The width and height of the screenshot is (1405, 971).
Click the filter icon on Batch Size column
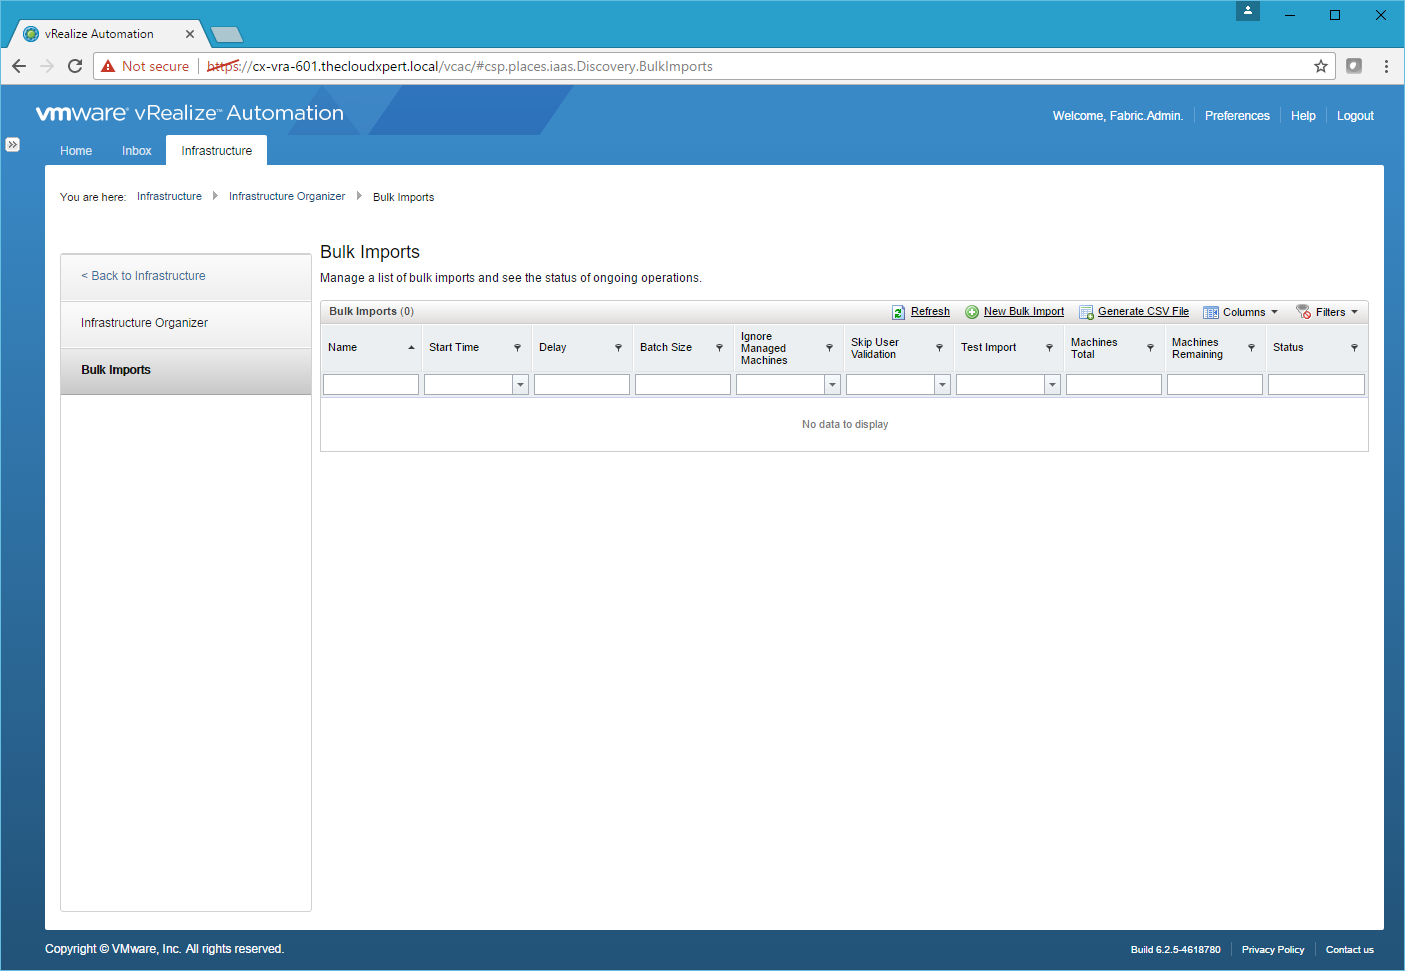click(x=719, y=348)
